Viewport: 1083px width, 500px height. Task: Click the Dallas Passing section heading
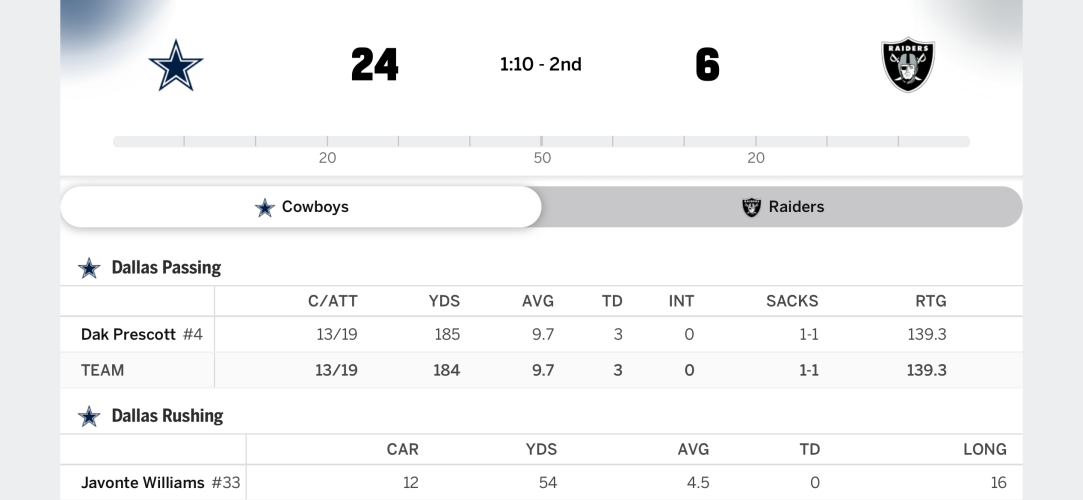tap(166, 268)
